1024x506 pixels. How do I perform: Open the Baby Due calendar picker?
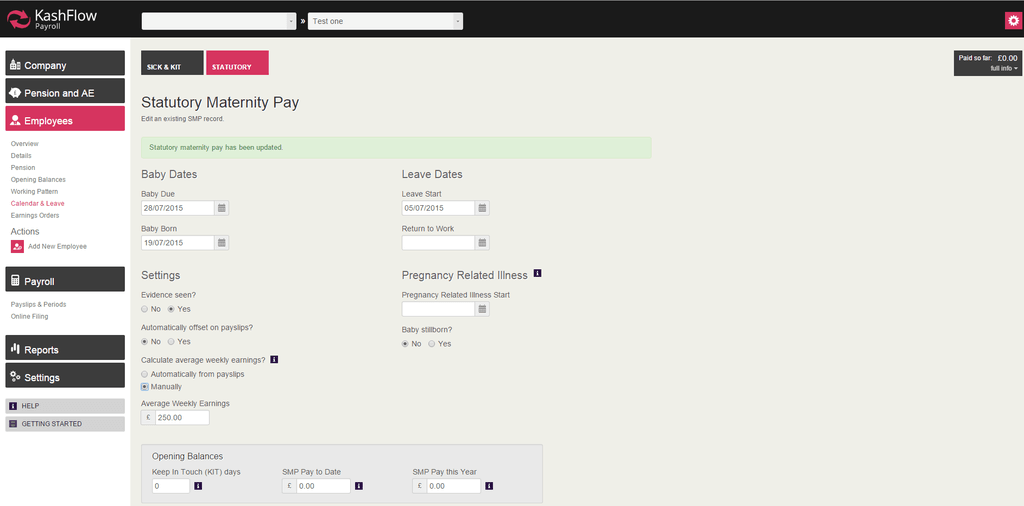point(222,208)
